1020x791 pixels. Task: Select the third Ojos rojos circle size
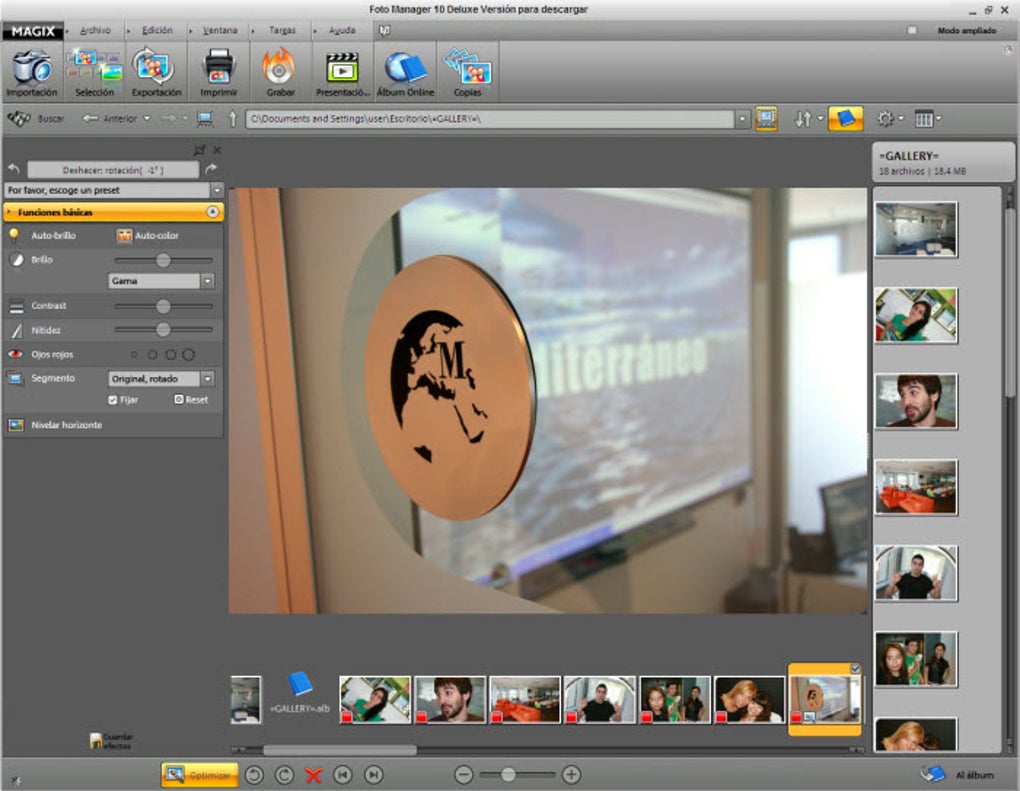pos(170,355)
